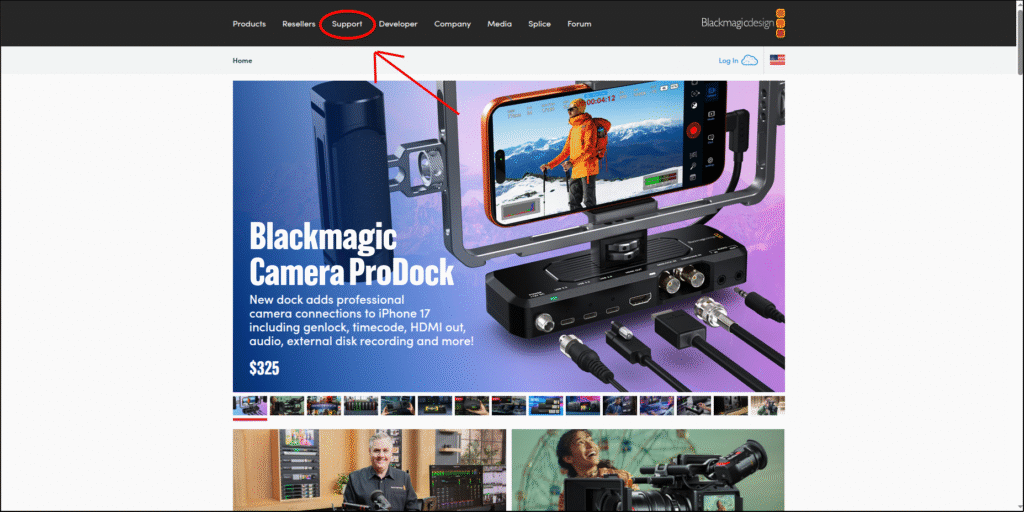This screenshot has width=1024, height=512.
Task: Open the promo image with the man at desk
Action: (368, 470)
